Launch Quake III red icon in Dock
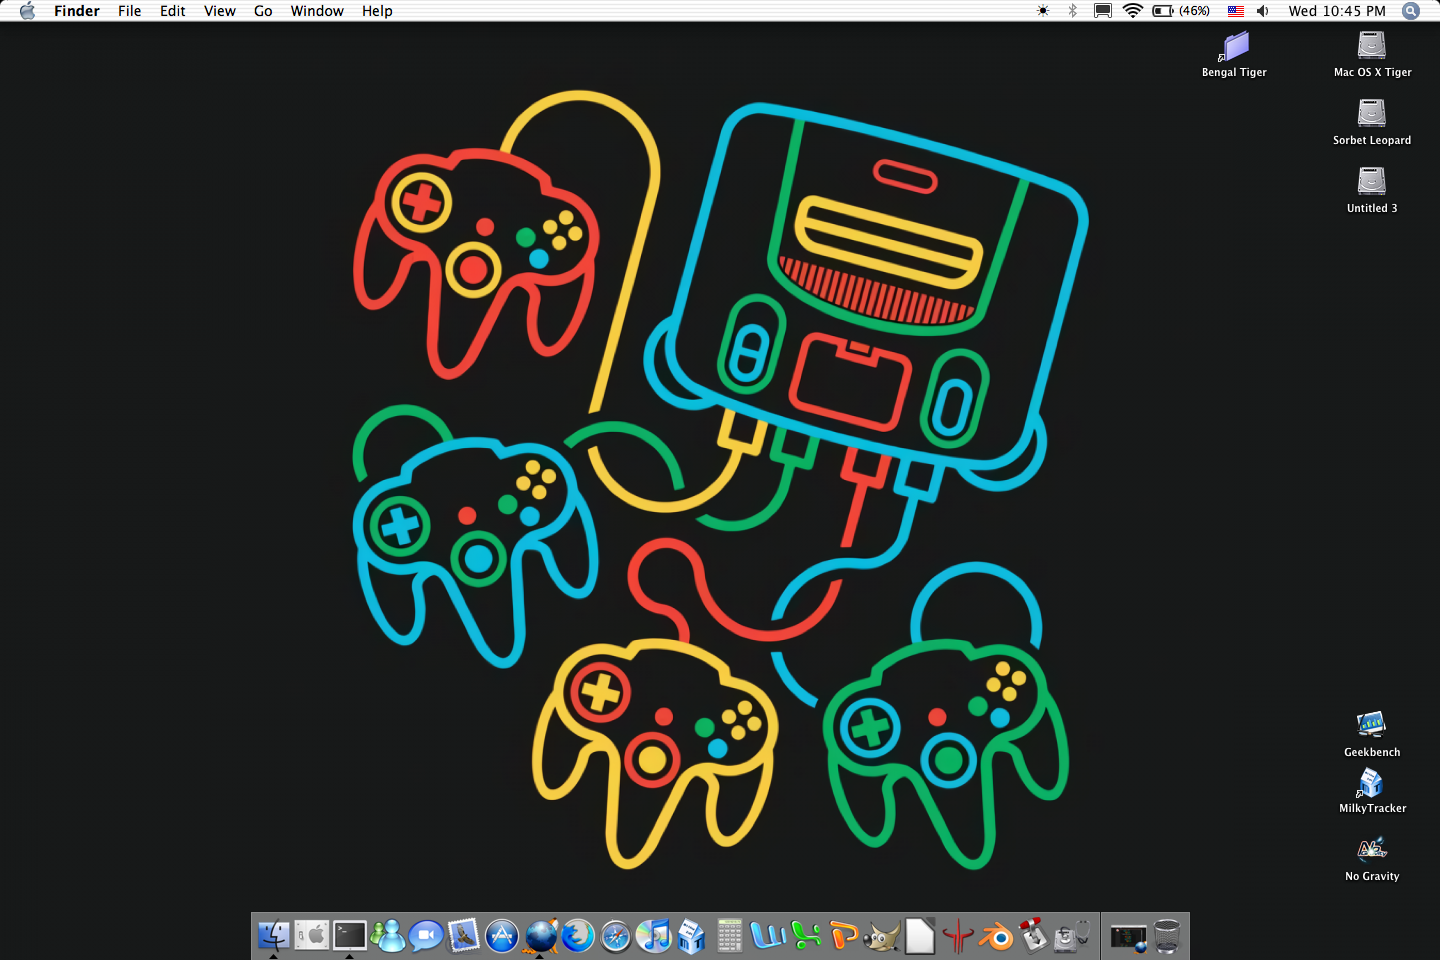The image size is (1440, 960). coord(958,936)
